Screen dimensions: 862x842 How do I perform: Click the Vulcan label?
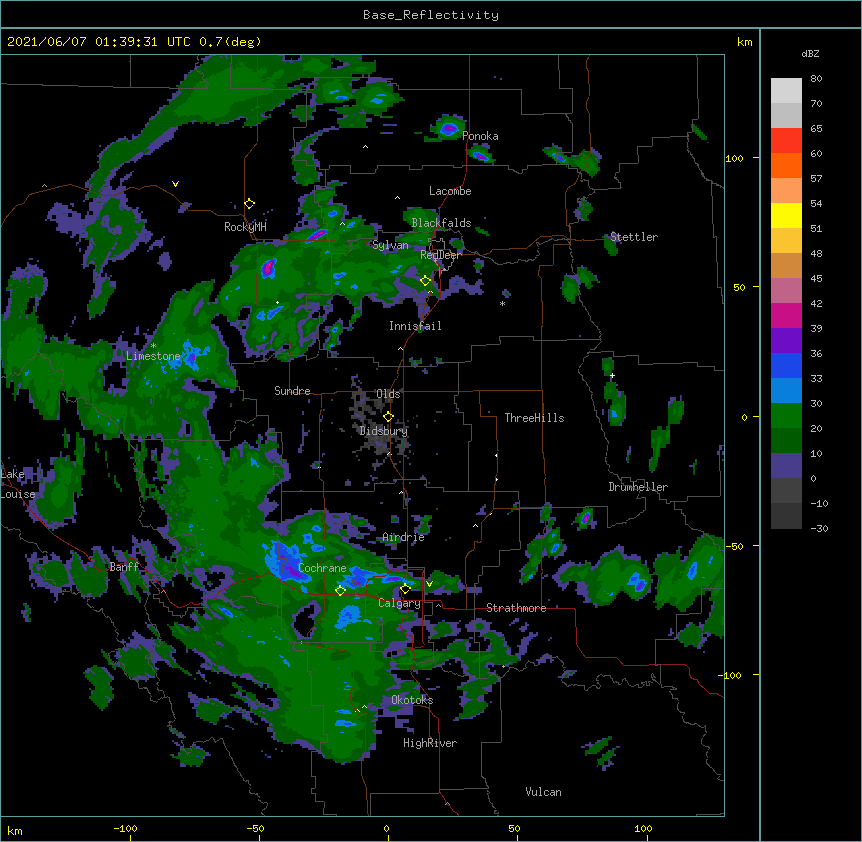tap(543, 792)
